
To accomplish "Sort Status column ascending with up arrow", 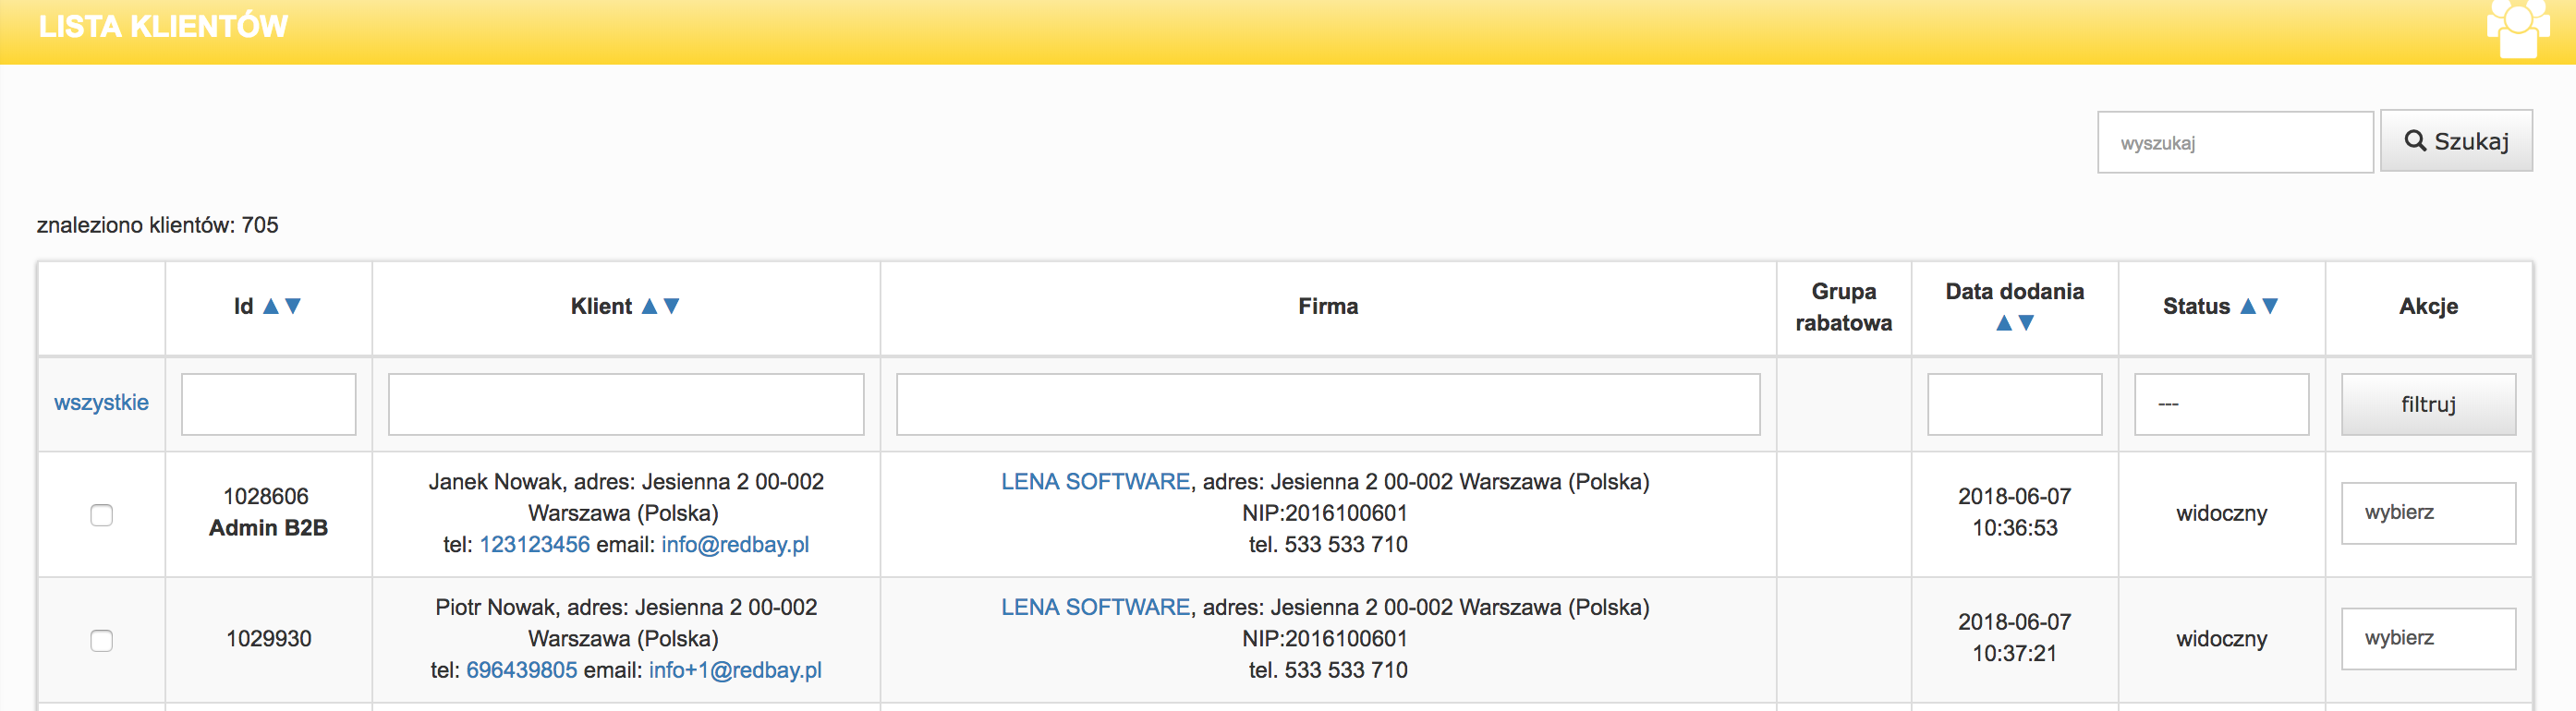I will pos(2247,306).
